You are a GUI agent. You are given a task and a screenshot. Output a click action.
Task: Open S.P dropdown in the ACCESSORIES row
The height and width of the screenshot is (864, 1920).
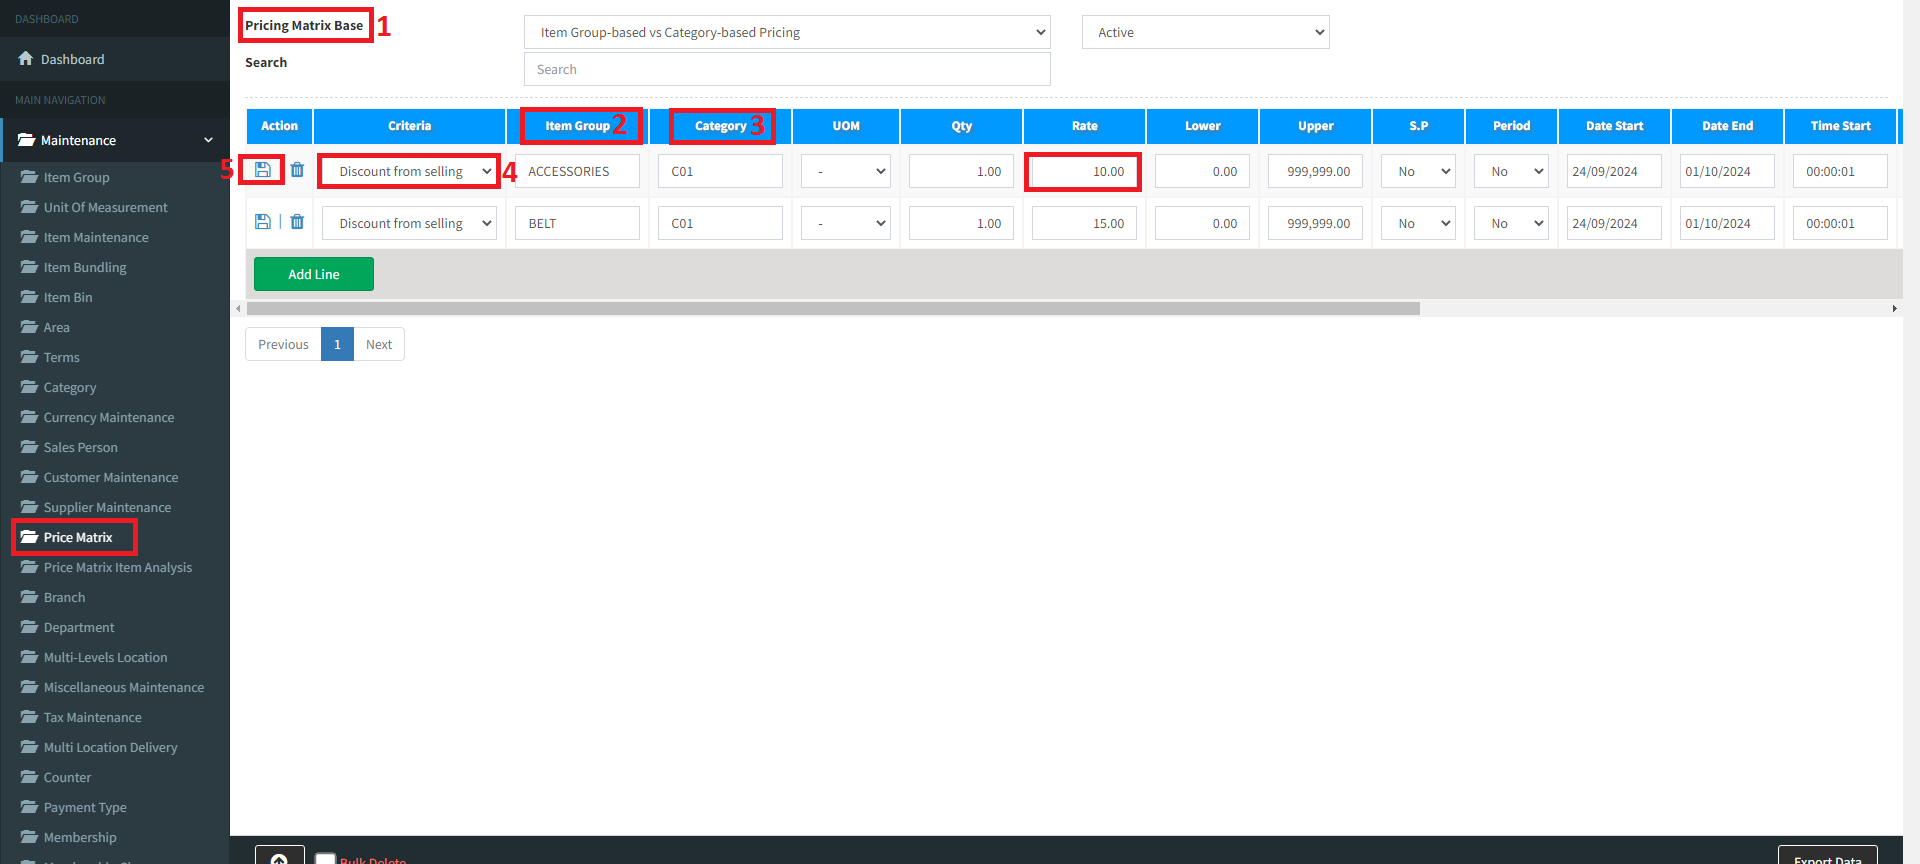1418,171
